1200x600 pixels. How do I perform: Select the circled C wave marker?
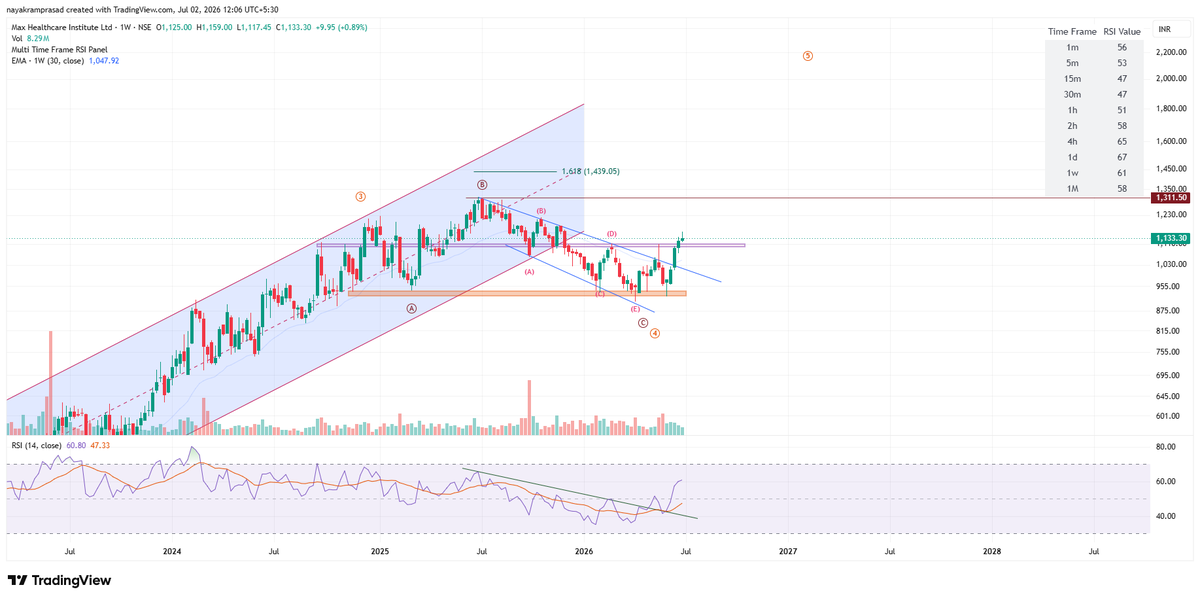pos(642,322)
